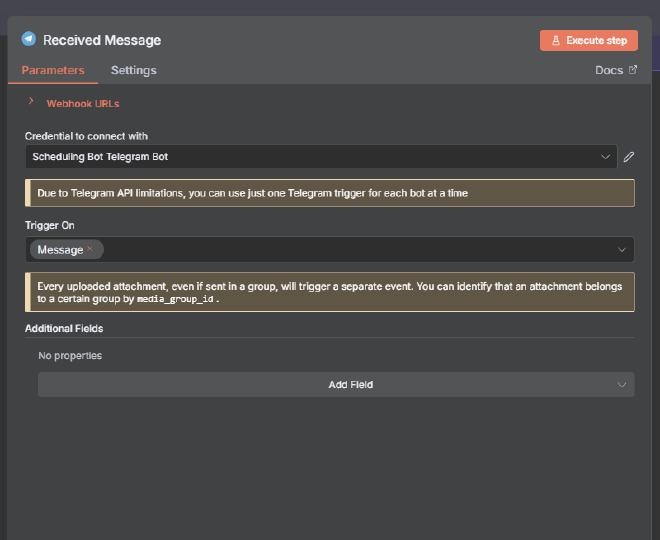
Task: Remove the Message tag with its x
Action: click(x=90, y=250)
